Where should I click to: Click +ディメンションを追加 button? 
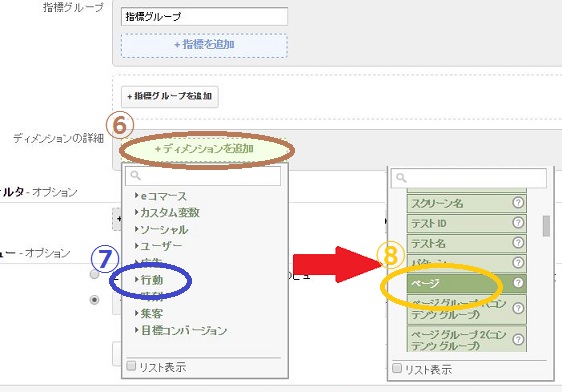(x=204, y=149)
